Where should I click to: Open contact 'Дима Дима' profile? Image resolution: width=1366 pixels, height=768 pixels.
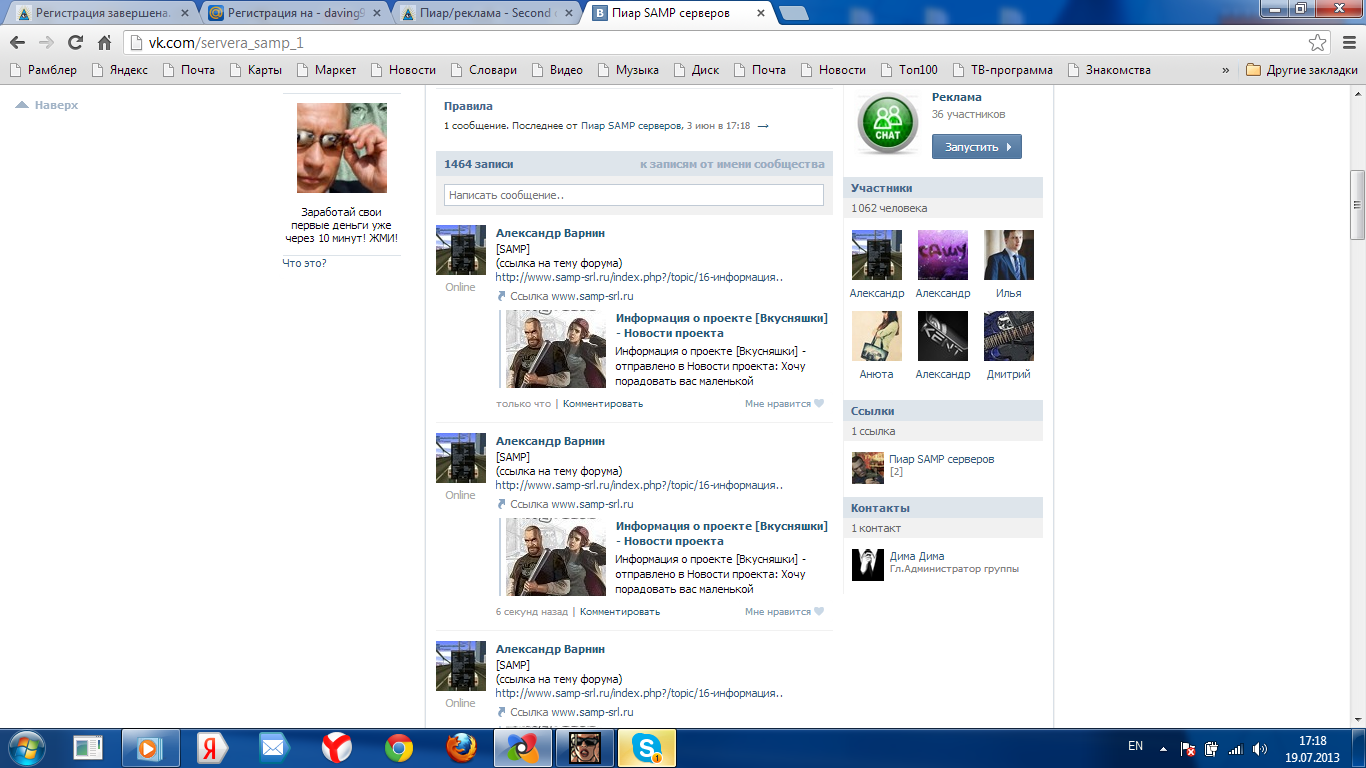(x=917, y=556)
